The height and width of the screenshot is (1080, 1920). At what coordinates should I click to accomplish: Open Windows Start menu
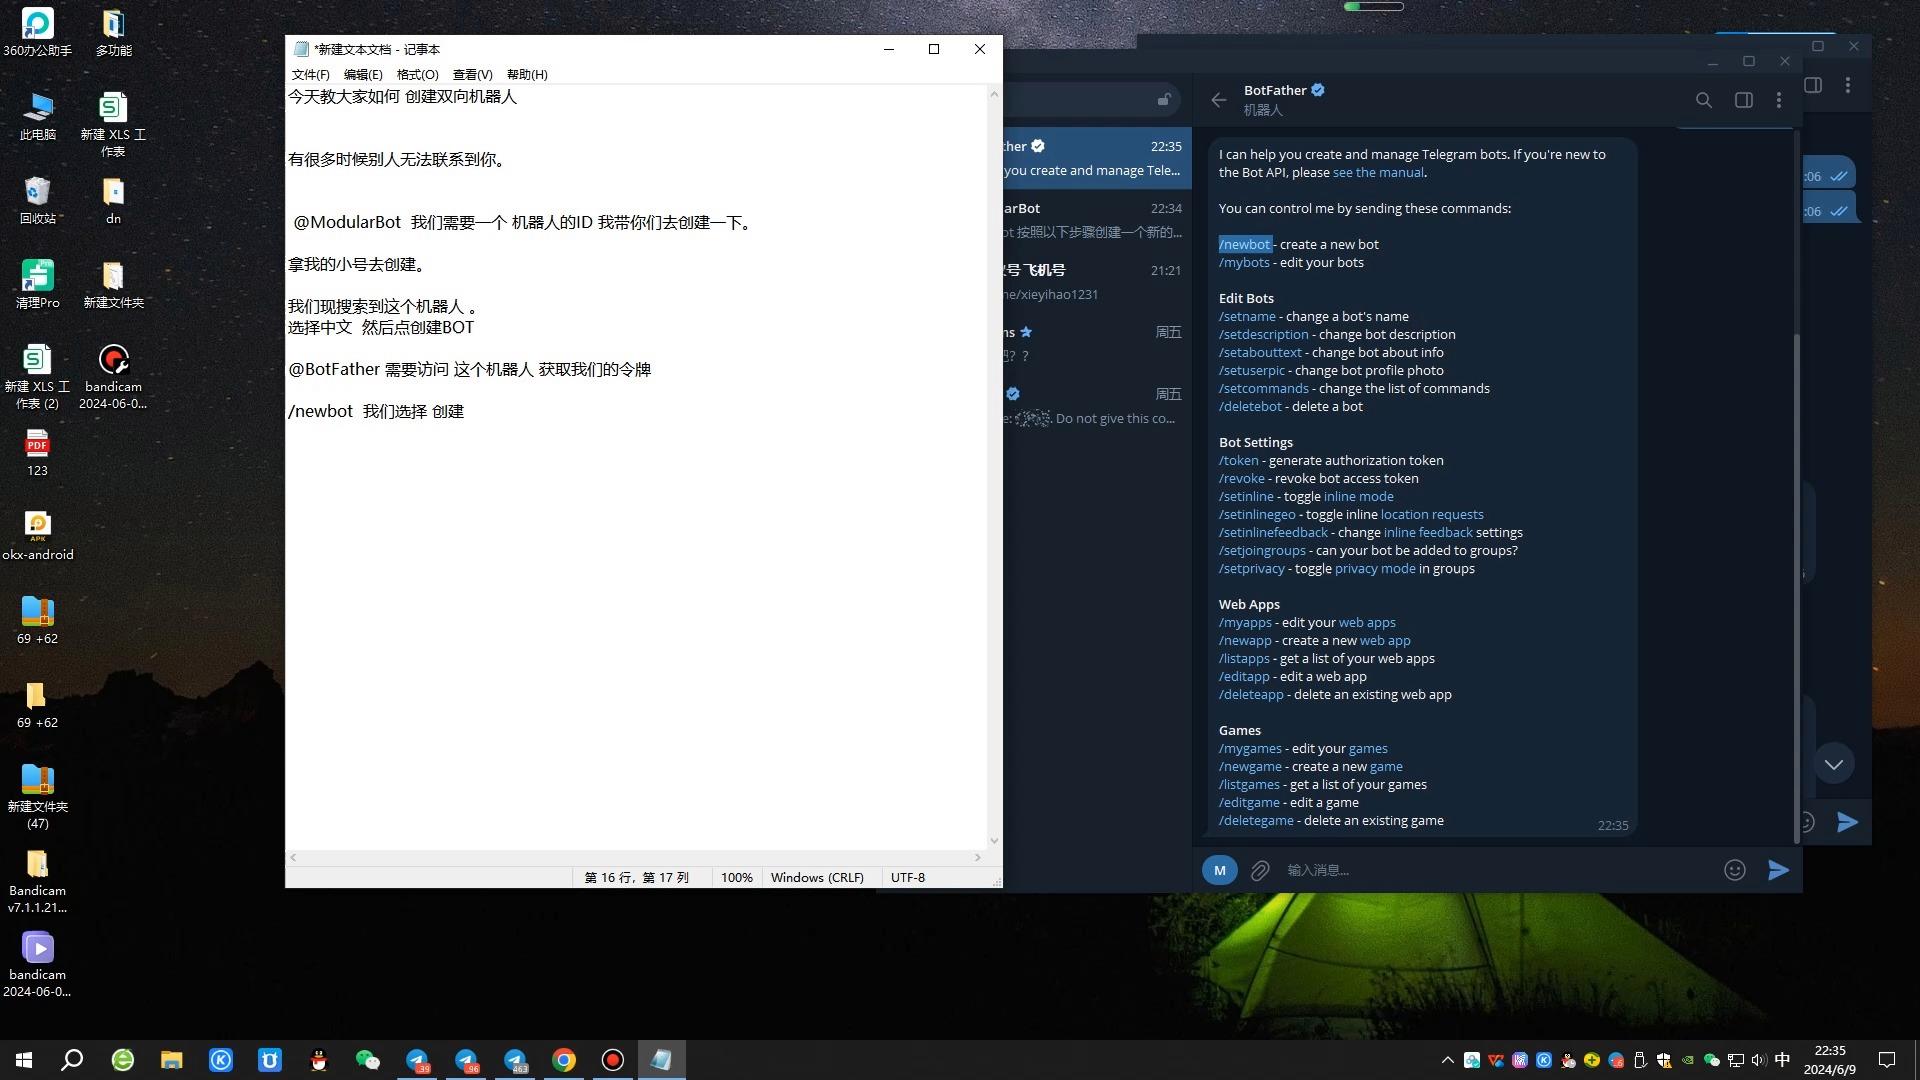24,1060
